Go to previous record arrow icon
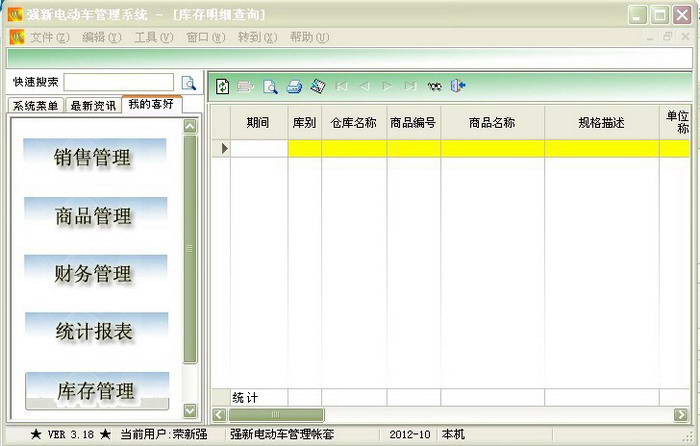This screenshot has height=446, width=700. (x=364, y=86)
